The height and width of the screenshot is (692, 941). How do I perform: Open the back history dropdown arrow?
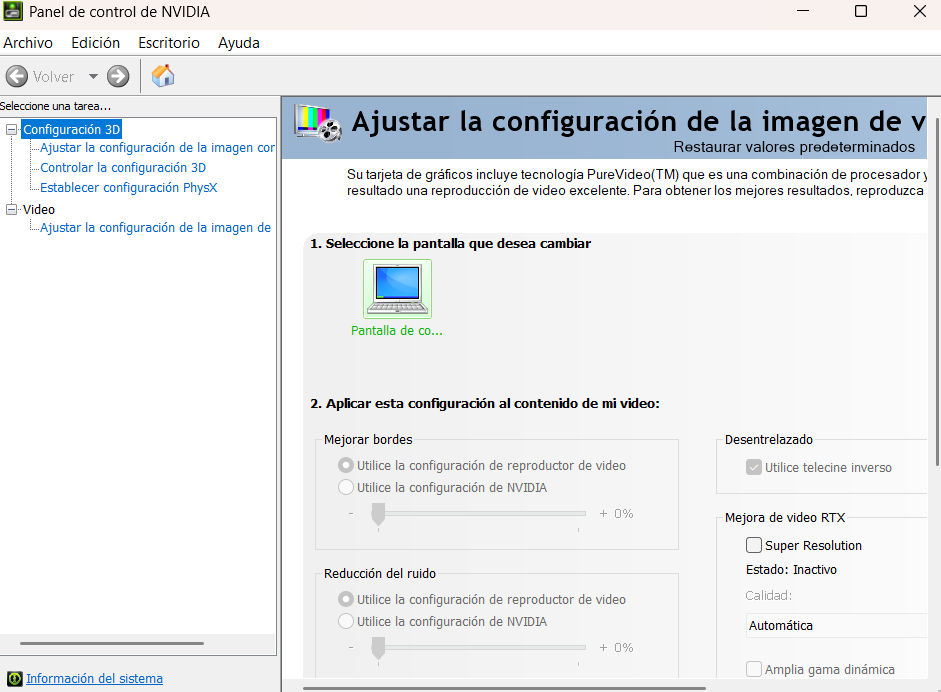click(93, 76)
